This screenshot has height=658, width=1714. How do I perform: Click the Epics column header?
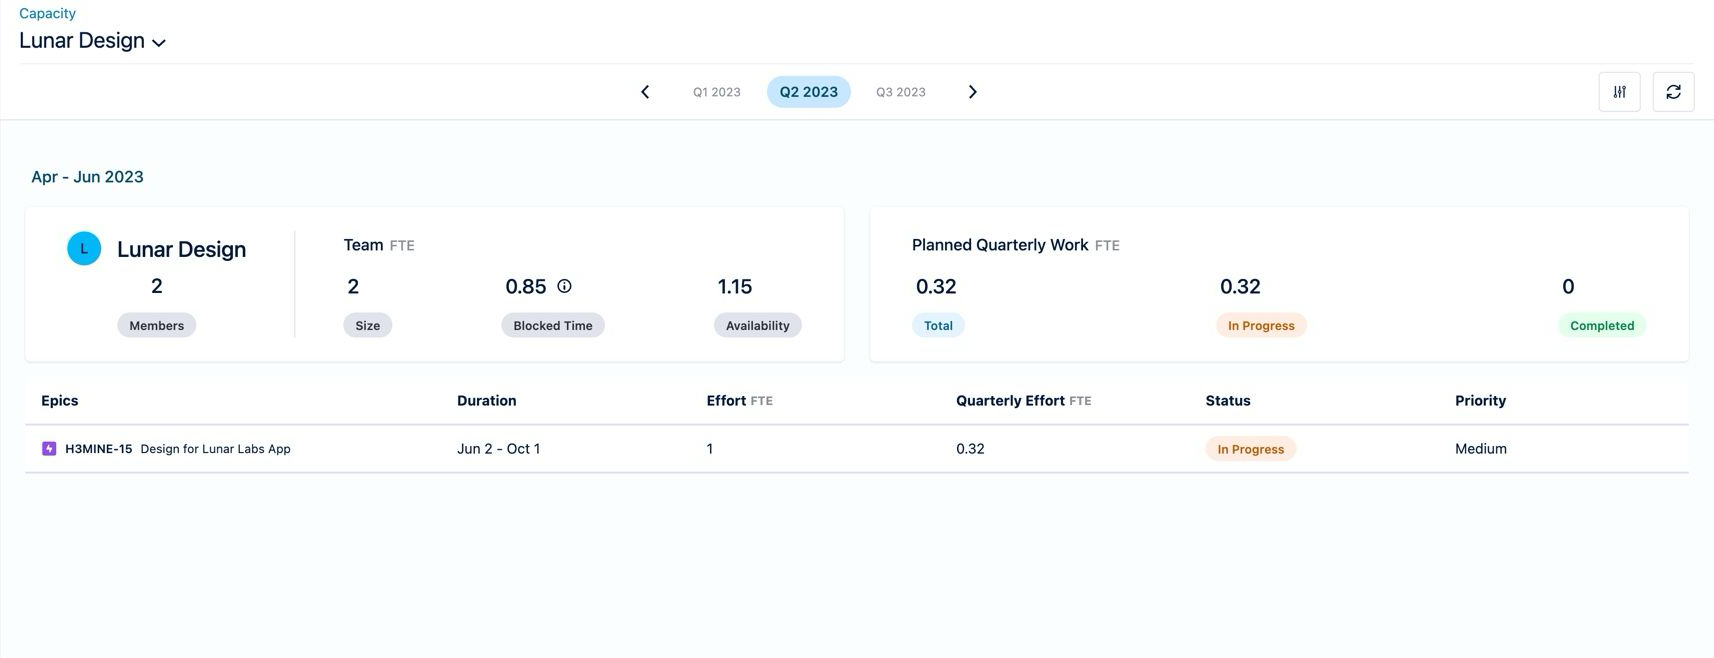click(x=60, y=401)
